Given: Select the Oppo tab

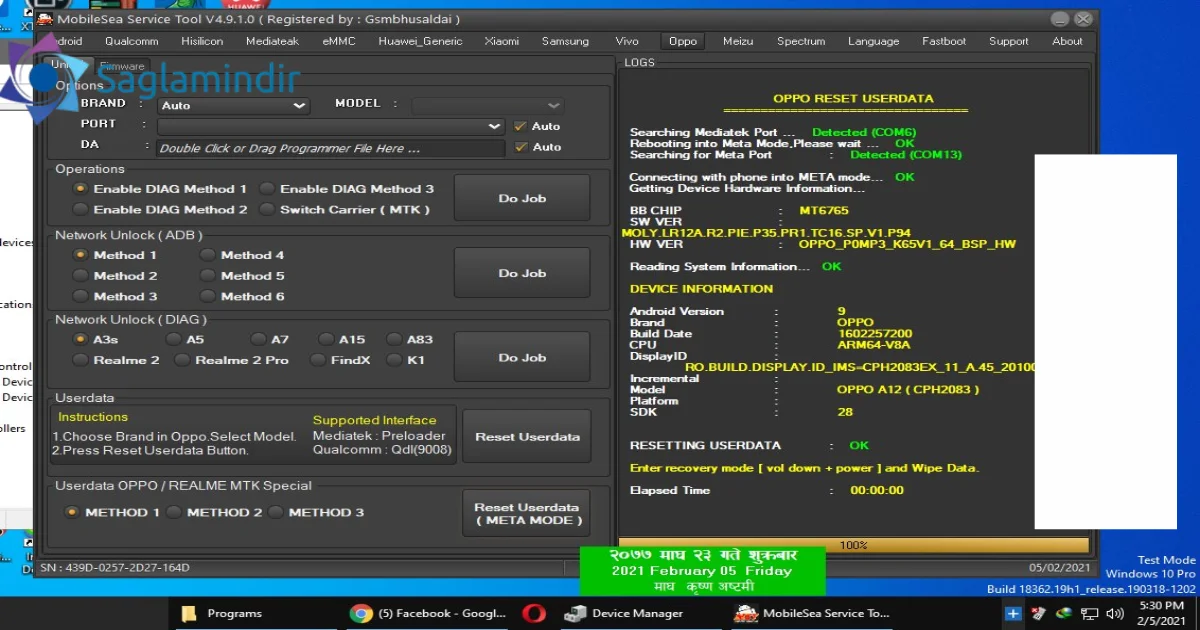Looking at the screenshot, I should coord(683,41).
